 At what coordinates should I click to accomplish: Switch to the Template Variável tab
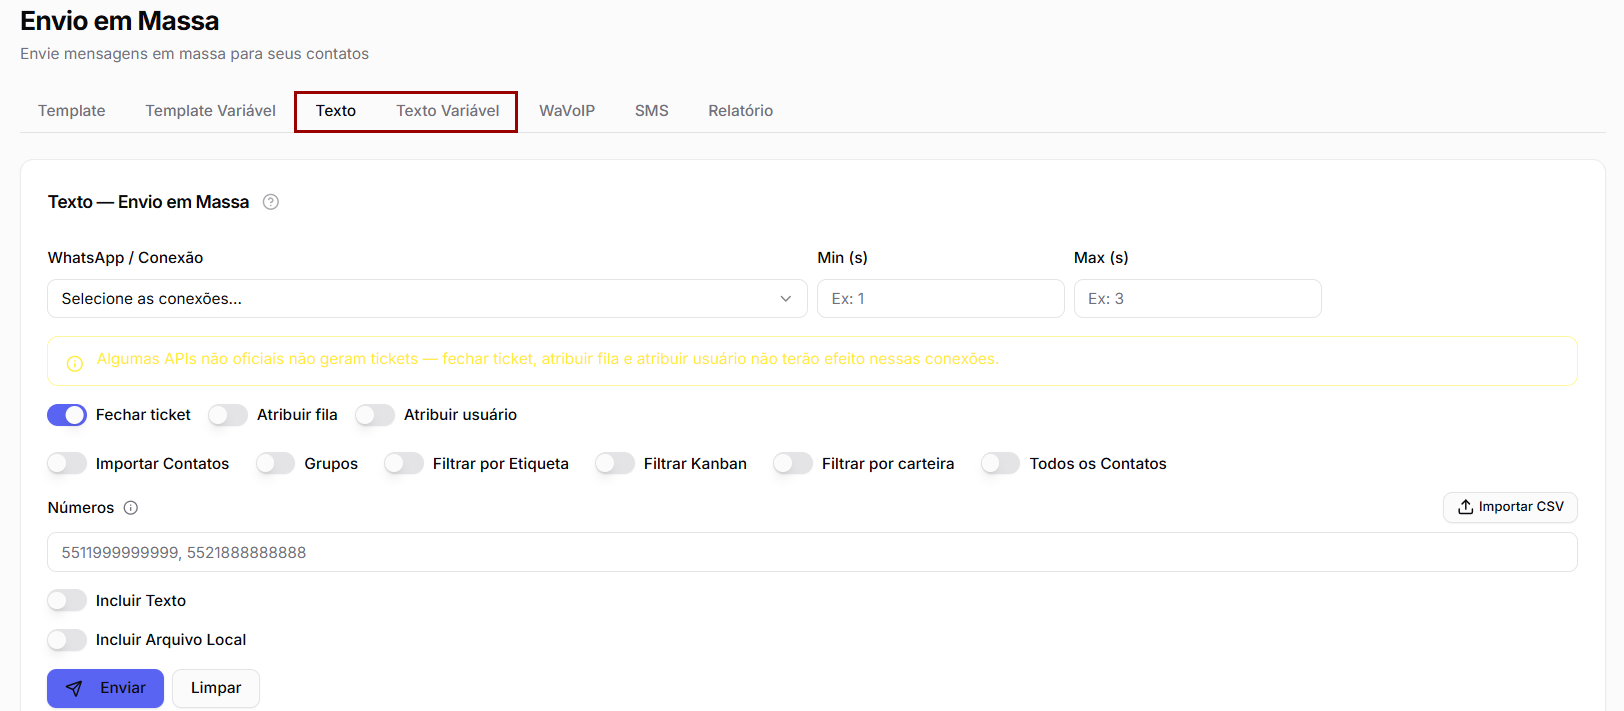[x=210, y=111]
